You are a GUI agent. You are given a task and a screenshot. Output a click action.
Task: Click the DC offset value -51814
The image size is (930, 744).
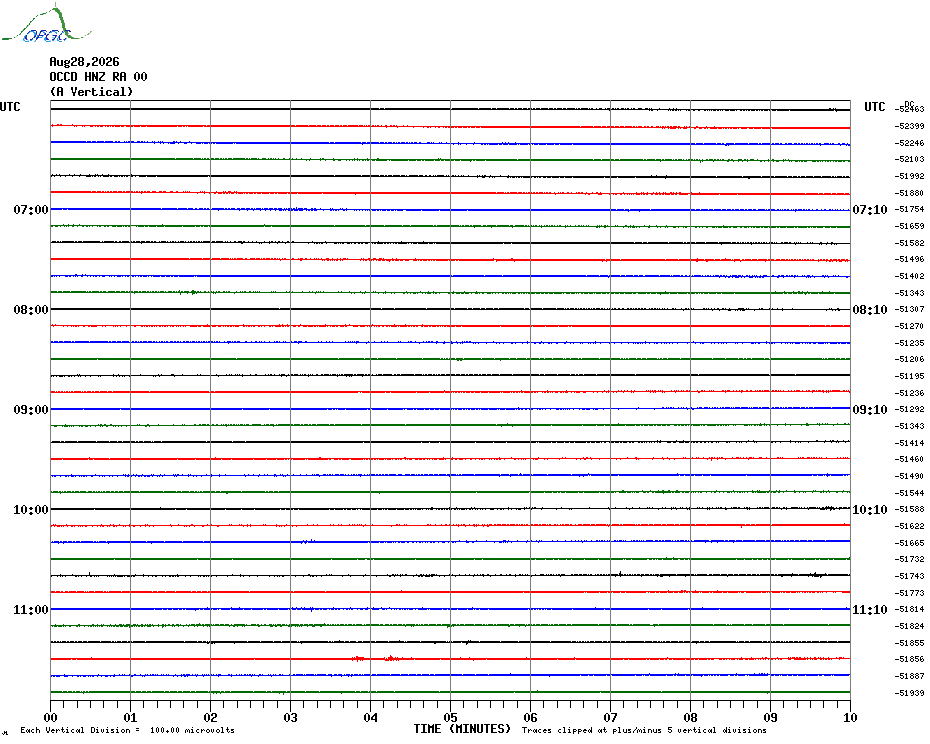[x=910, y=609]
